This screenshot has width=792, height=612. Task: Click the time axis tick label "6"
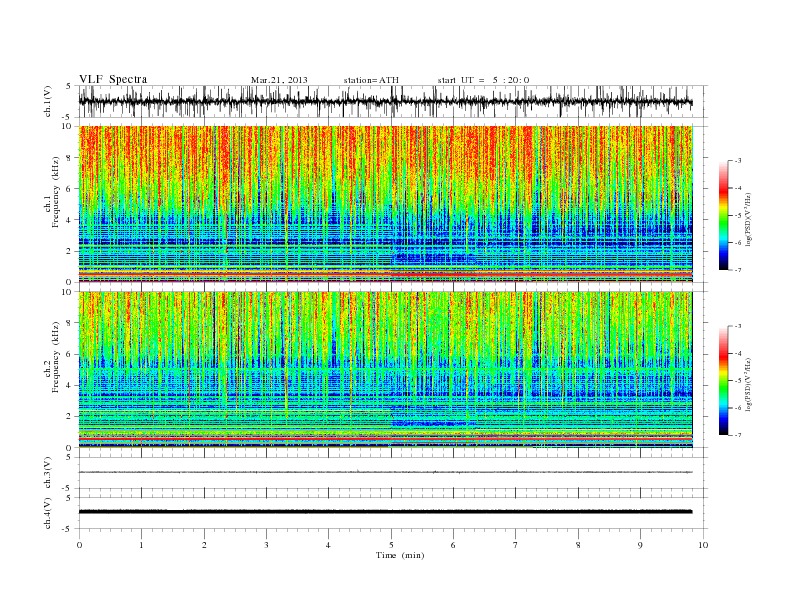453,545
